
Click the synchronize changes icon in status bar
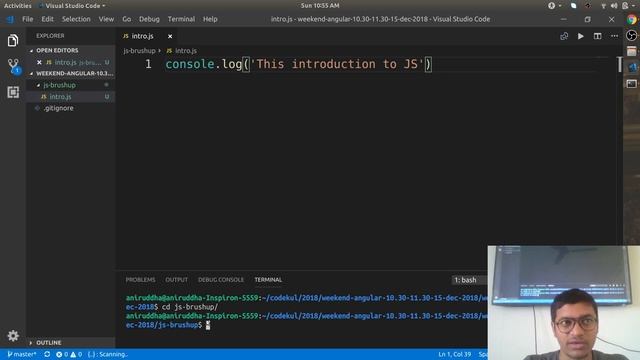pyautogui.click(x=47, y=354)
